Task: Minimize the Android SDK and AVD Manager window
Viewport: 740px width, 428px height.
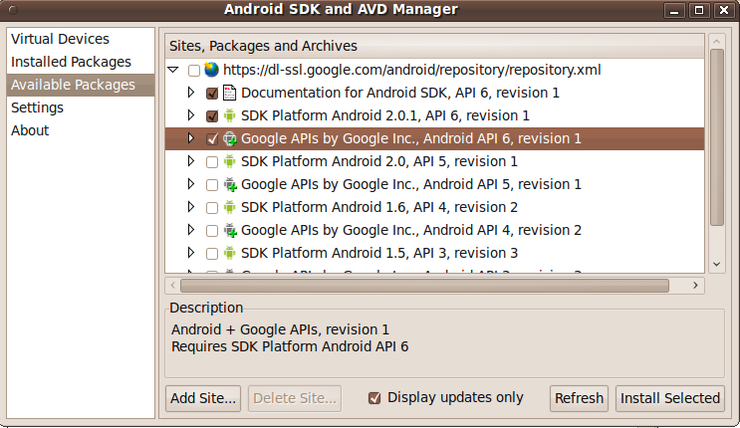Action: [x=674, y=10]
